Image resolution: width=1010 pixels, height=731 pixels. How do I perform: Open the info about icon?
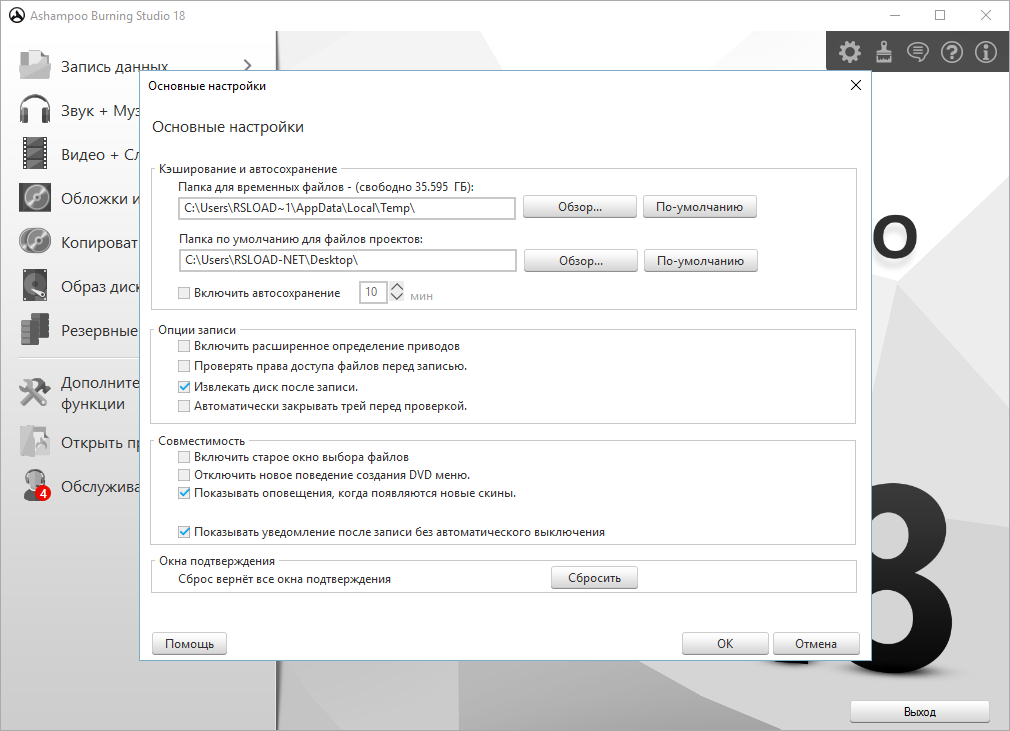point(985,52)
